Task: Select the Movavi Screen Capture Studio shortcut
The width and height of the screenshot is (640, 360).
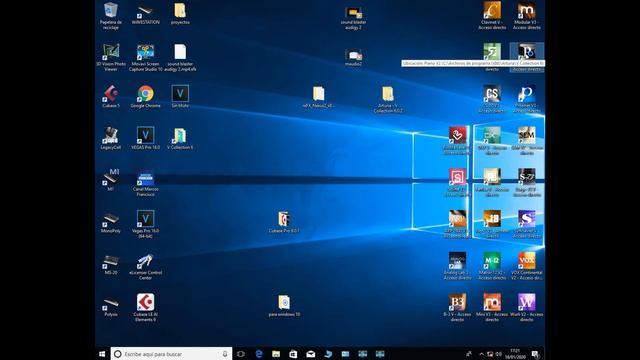Action: 145,58
